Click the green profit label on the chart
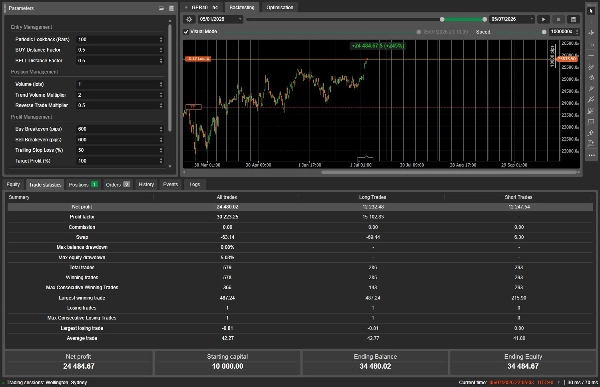 378,46
